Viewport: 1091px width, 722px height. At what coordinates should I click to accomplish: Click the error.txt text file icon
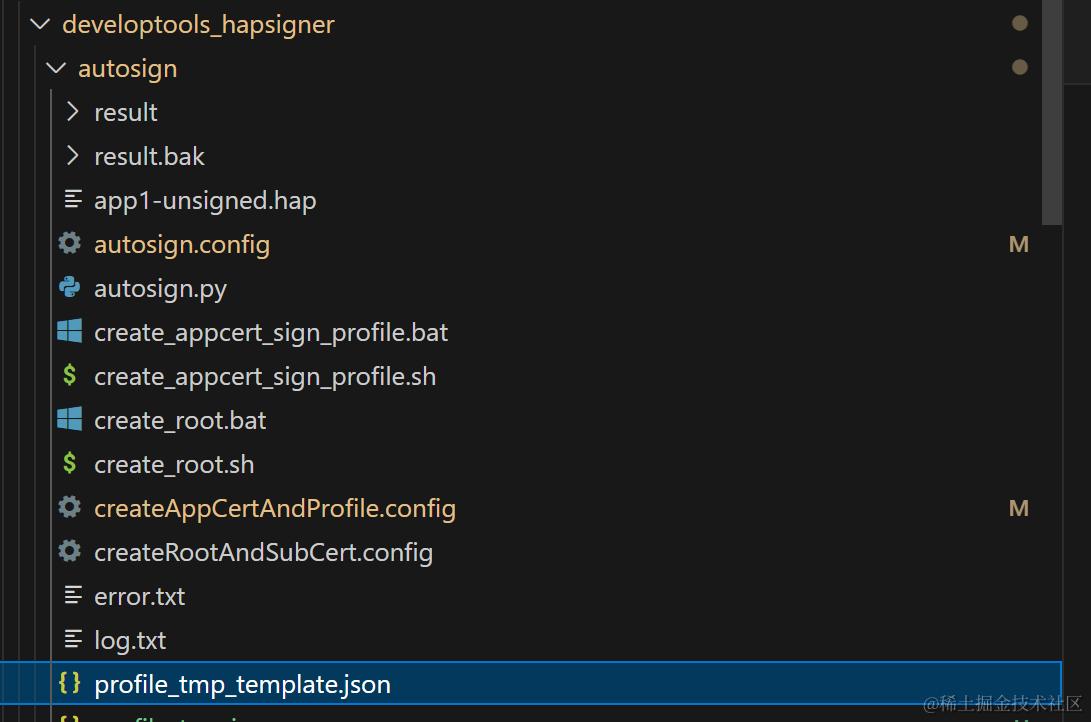coord(72,595)
